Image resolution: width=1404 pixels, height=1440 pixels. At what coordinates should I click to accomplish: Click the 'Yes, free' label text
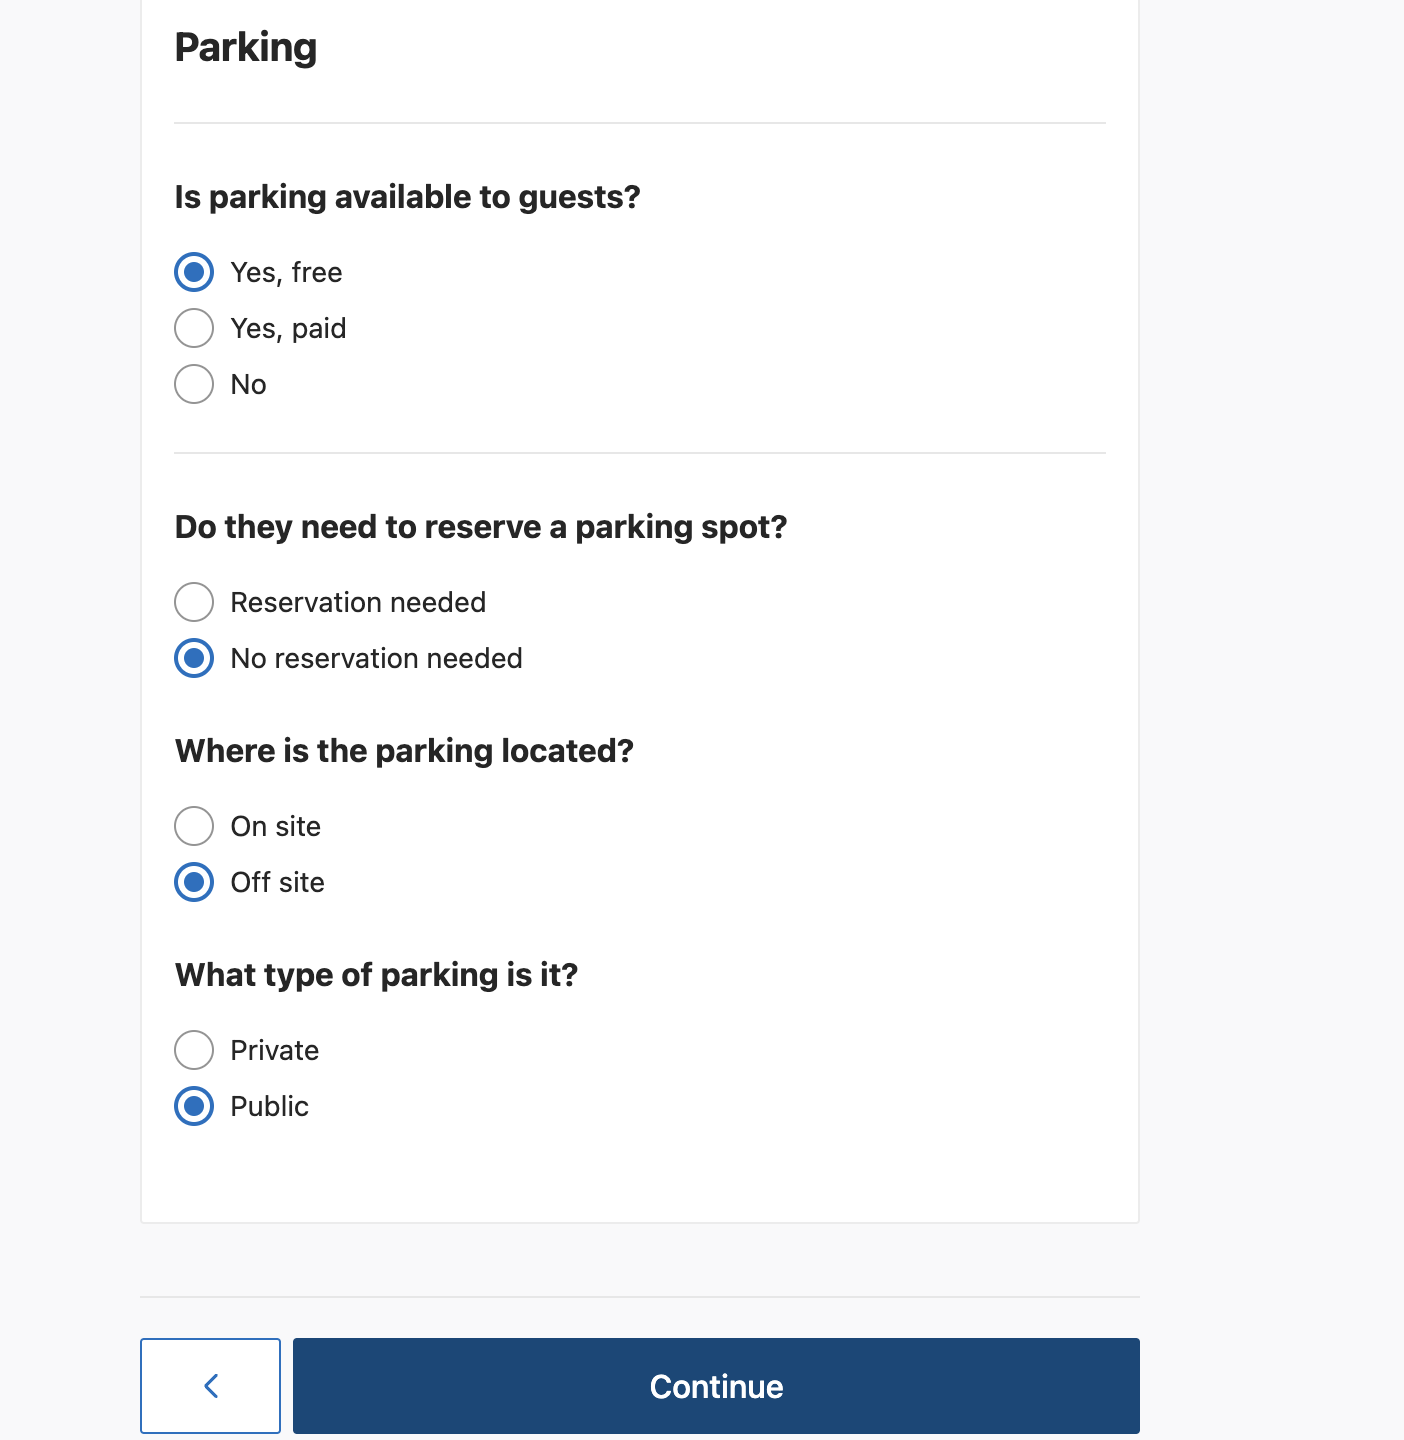coord(286,272)
